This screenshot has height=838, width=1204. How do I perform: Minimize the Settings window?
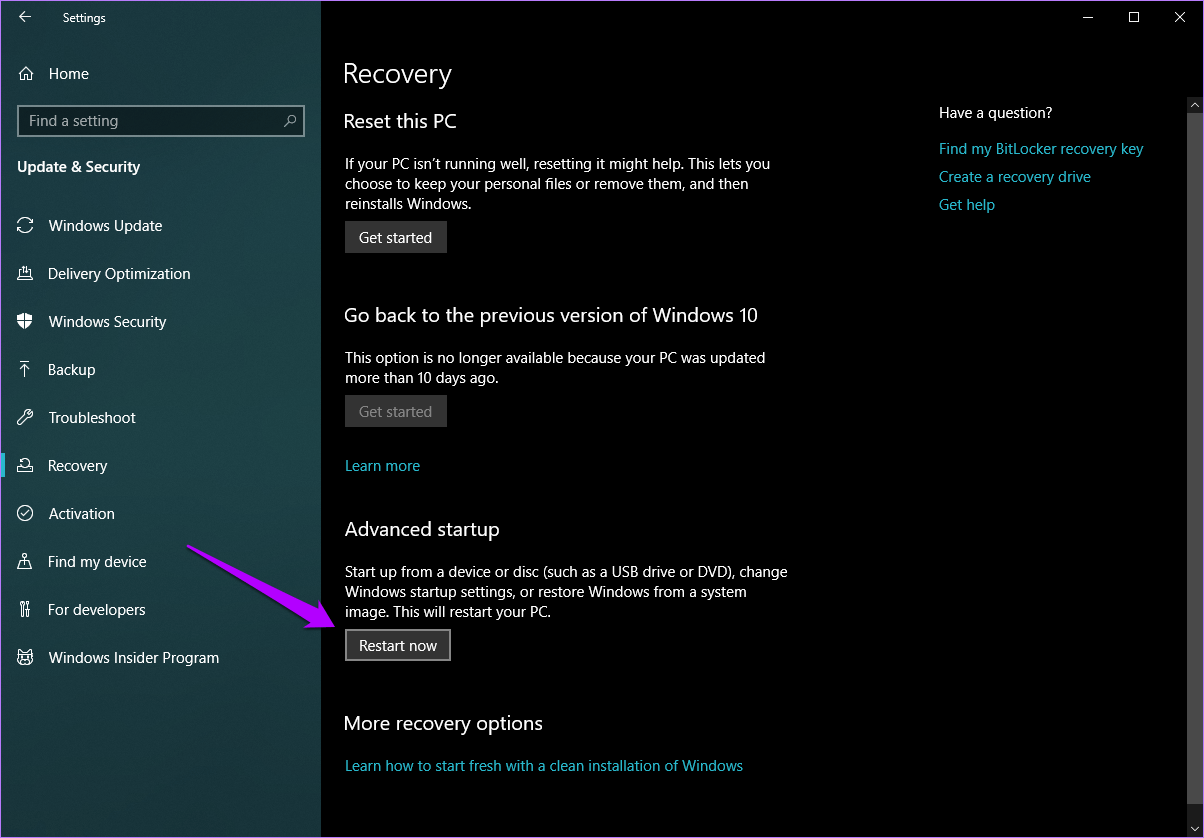[1088, 17]
